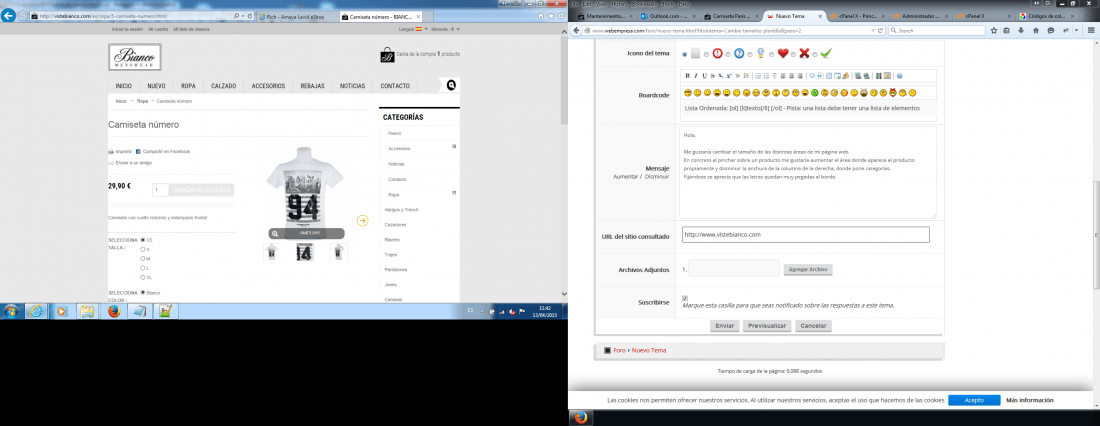Select red heart topic icon radio
This screenshot has height=426, width=1100.
click(x=772, y=54)
